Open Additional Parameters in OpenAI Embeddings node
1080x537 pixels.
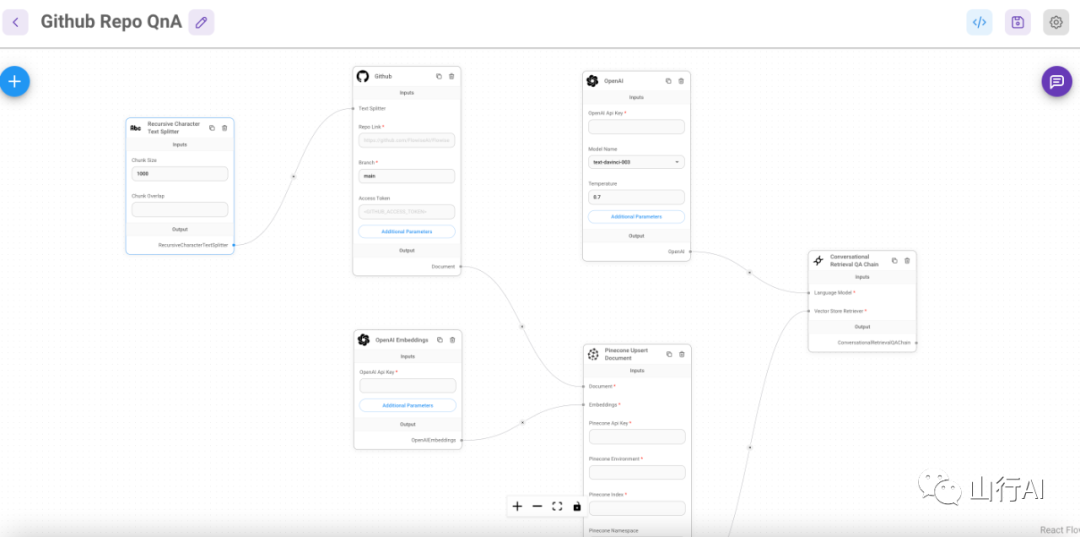point(408,406)
